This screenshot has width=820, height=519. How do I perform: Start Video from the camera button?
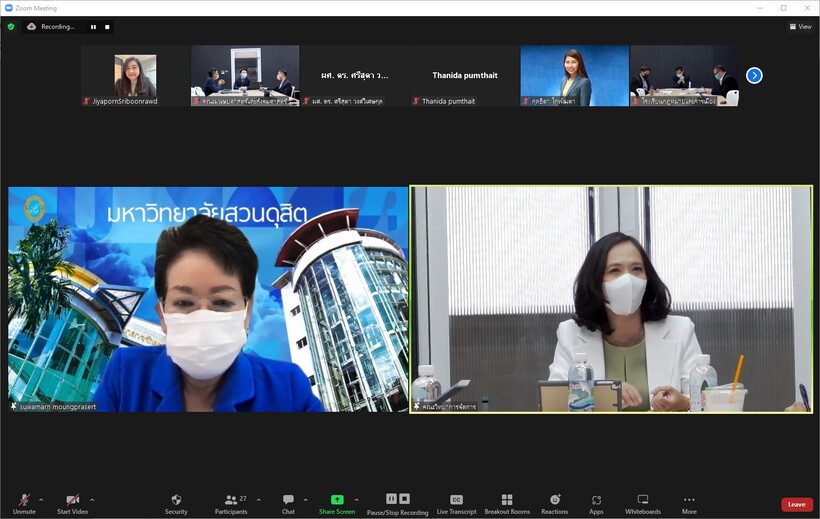[x=72, y=501]
